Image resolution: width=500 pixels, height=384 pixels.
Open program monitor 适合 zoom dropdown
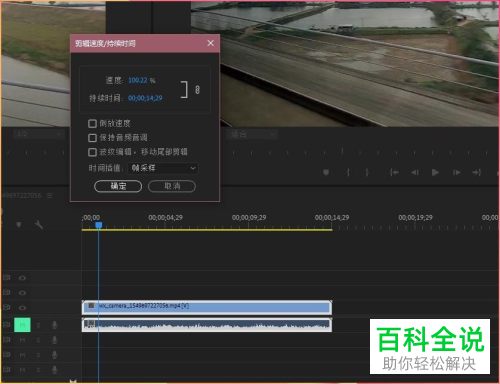click(x=252, y=134)
